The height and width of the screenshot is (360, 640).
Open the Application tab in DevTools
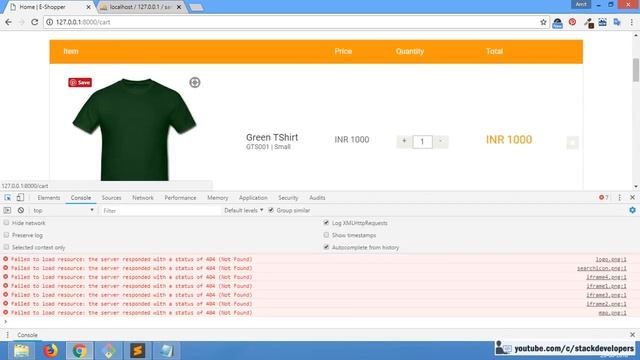coord(253,198)
